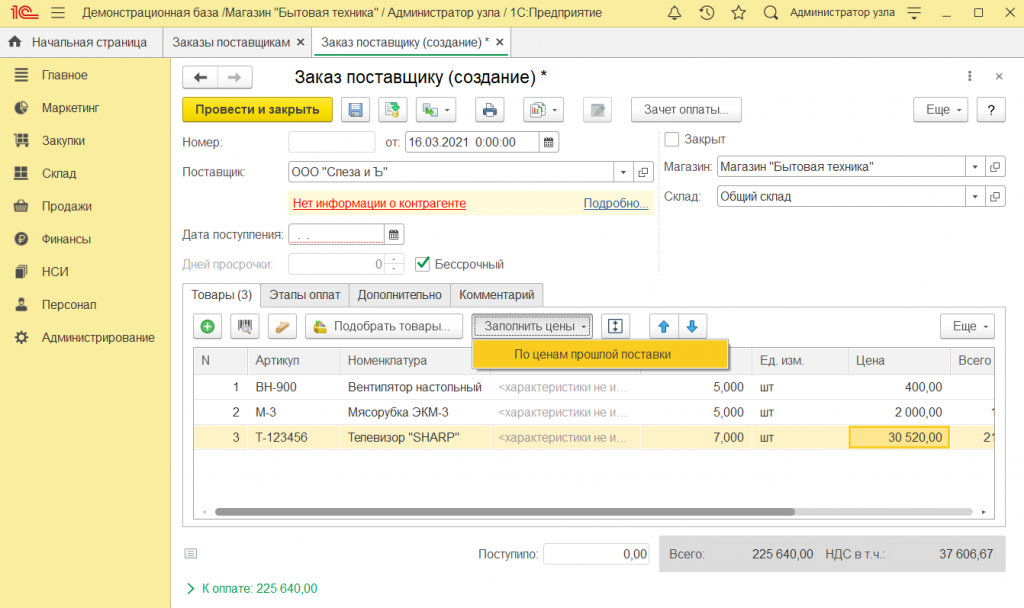The width and height of the screenshot is (1024, 608).
Task: Open the Подробно link
Action: pos(615,203)
